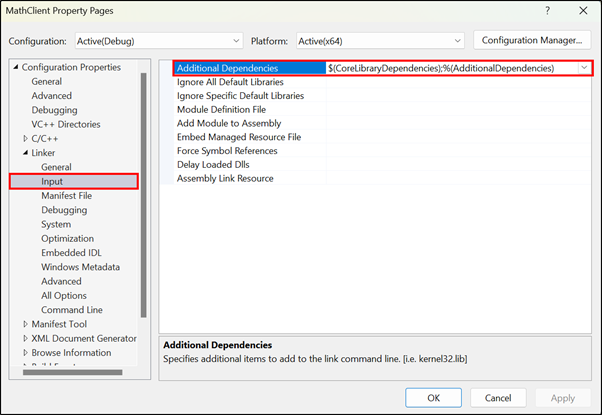Click the tree's vertical scrollbar
This screenshot has height=415, width=602.
pyautogui.click(x=144, y=195)
